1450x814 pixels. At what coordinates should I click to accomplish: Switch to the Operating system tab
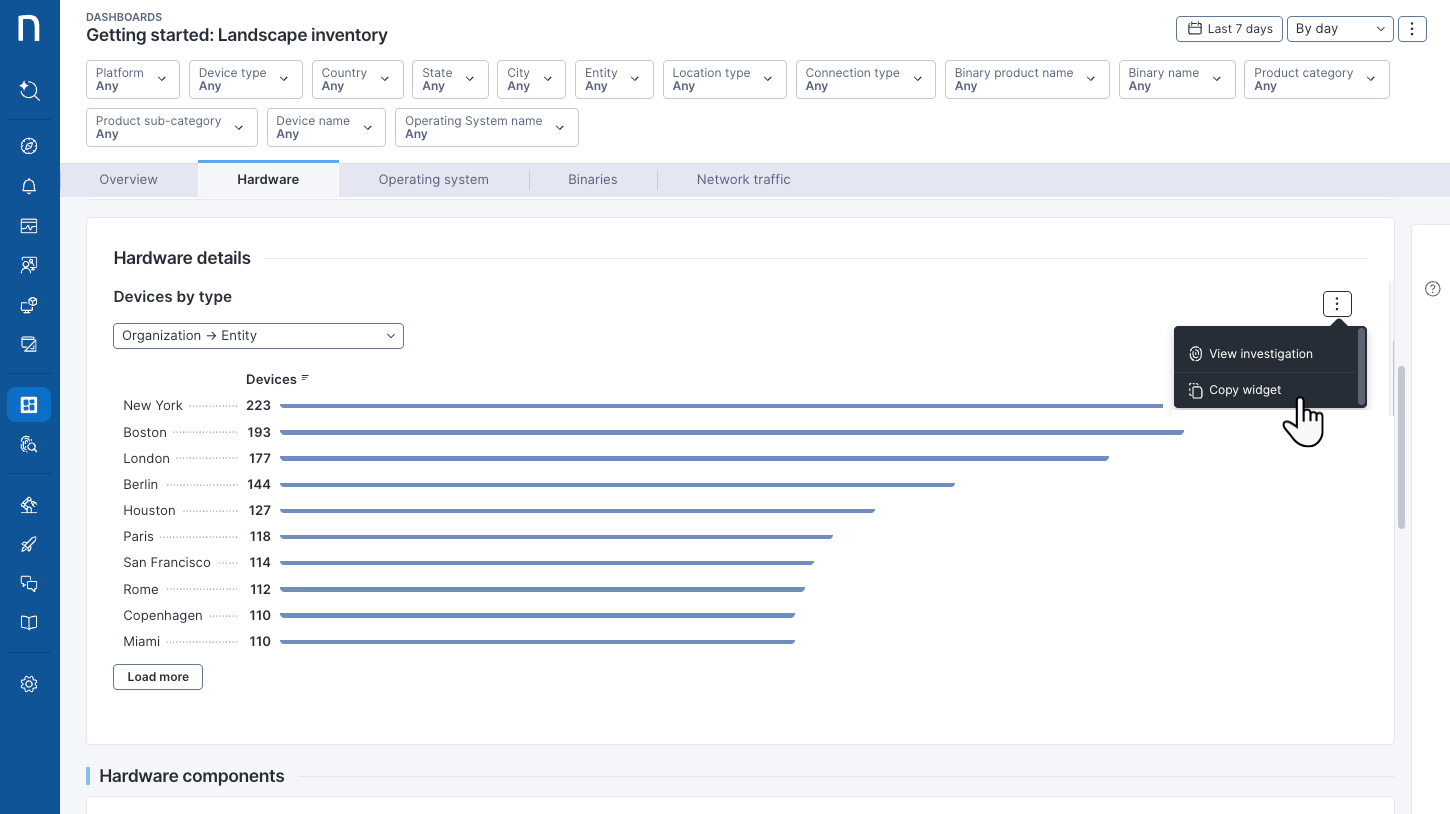pos(433,180)
